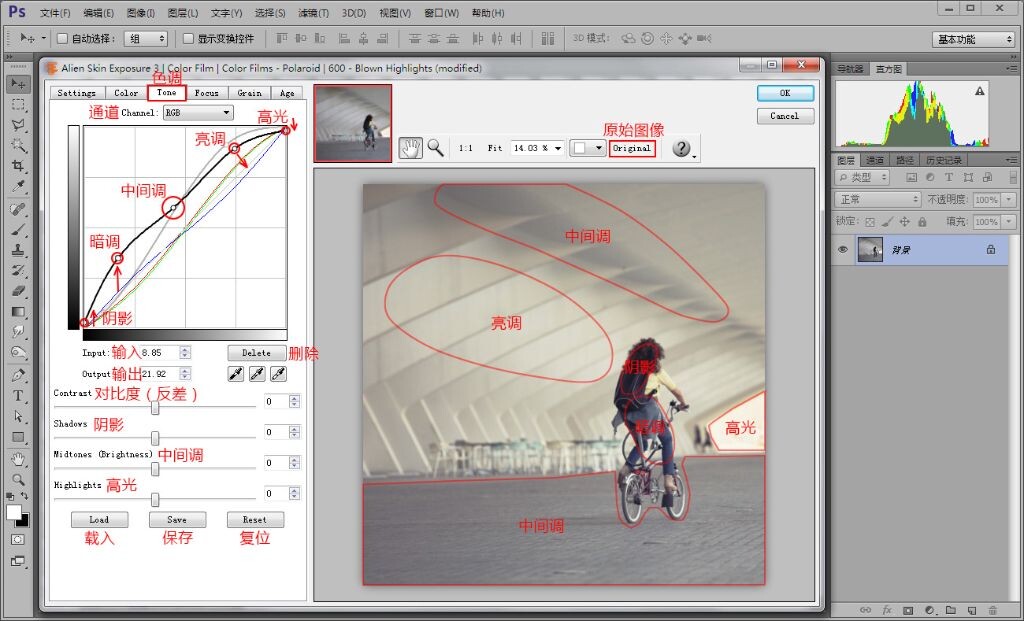Toggle Quick Mask mode icon
The width and height of the screenshot is (1024, 621).
pyautogui.click(x=18, y=539)
